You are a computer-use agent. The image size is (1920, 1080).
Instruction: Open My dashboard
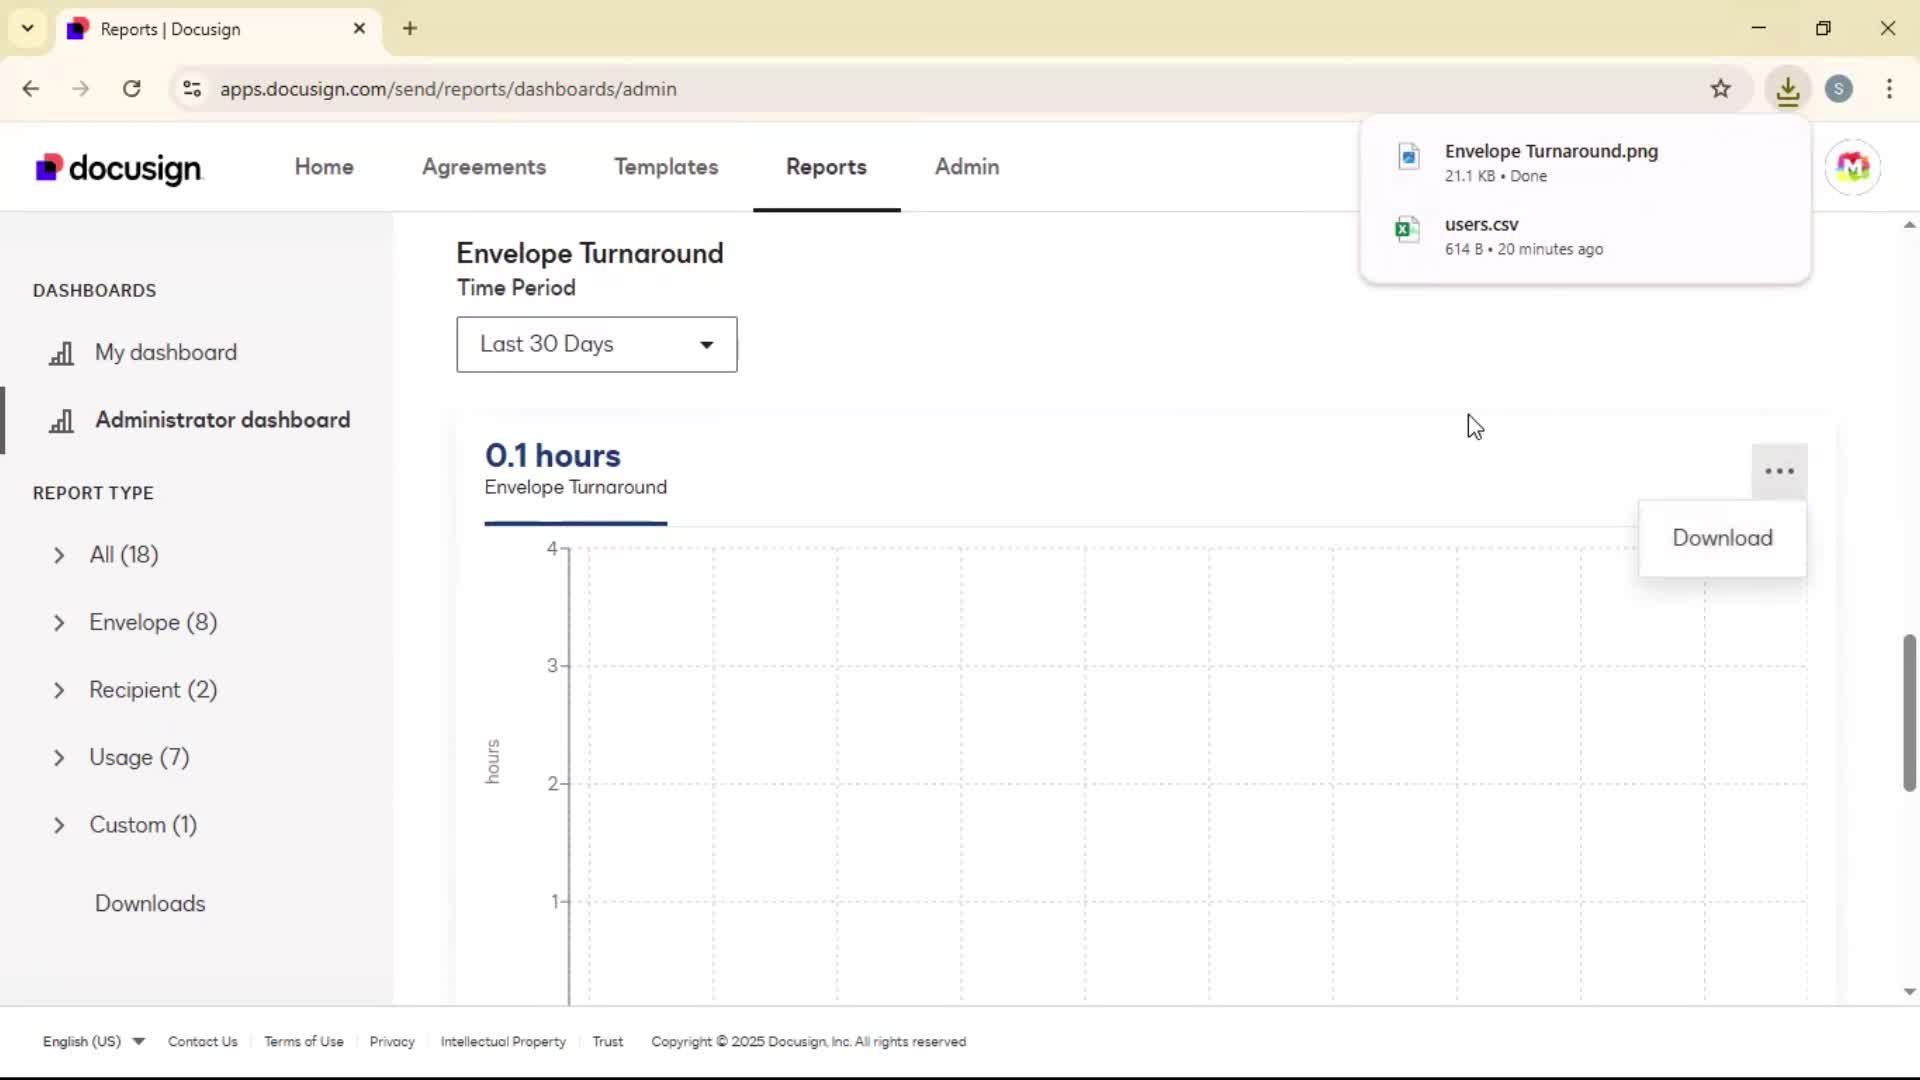pyautogui.click(x=166, y=352)
